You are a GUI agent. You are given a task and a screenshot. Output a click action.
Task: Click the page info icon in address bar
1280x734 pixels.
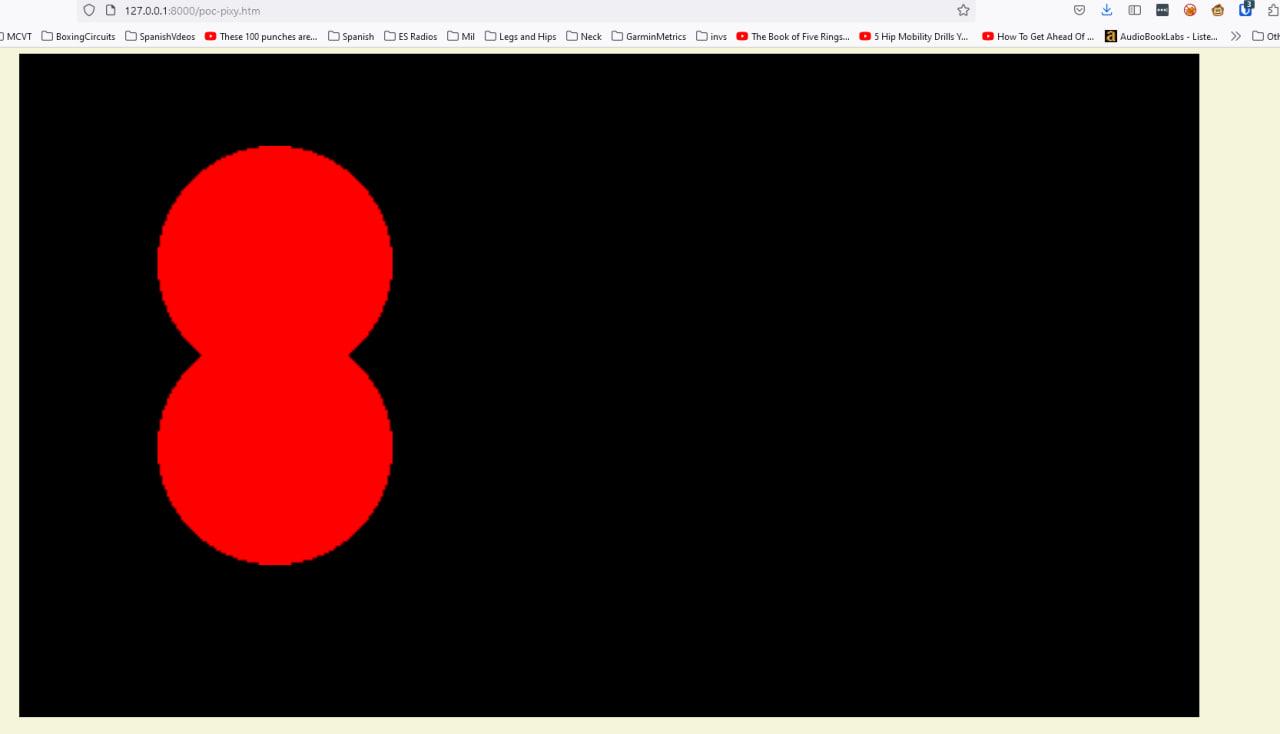111,10
